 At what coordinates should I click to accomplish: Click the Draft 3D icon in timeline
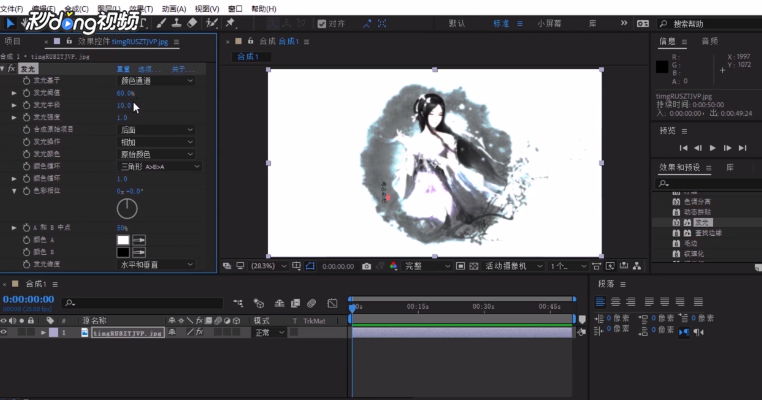coord(259,303)
